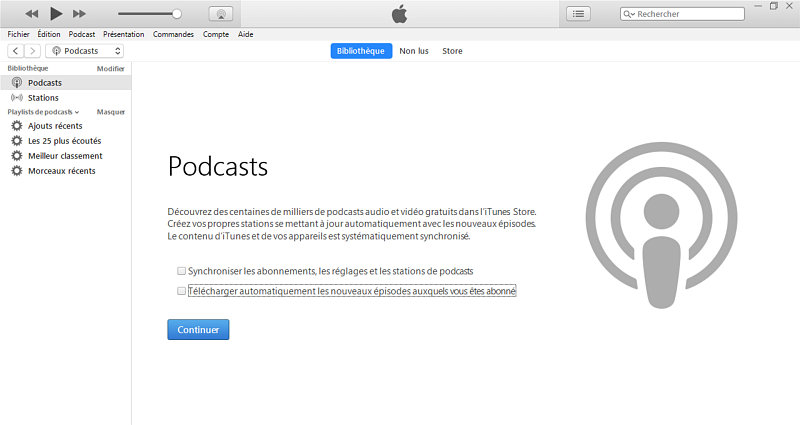Click the podcast icon in the media dropdown
The height and width of the screenshot is (425, 800).
[x=57, y=51]
